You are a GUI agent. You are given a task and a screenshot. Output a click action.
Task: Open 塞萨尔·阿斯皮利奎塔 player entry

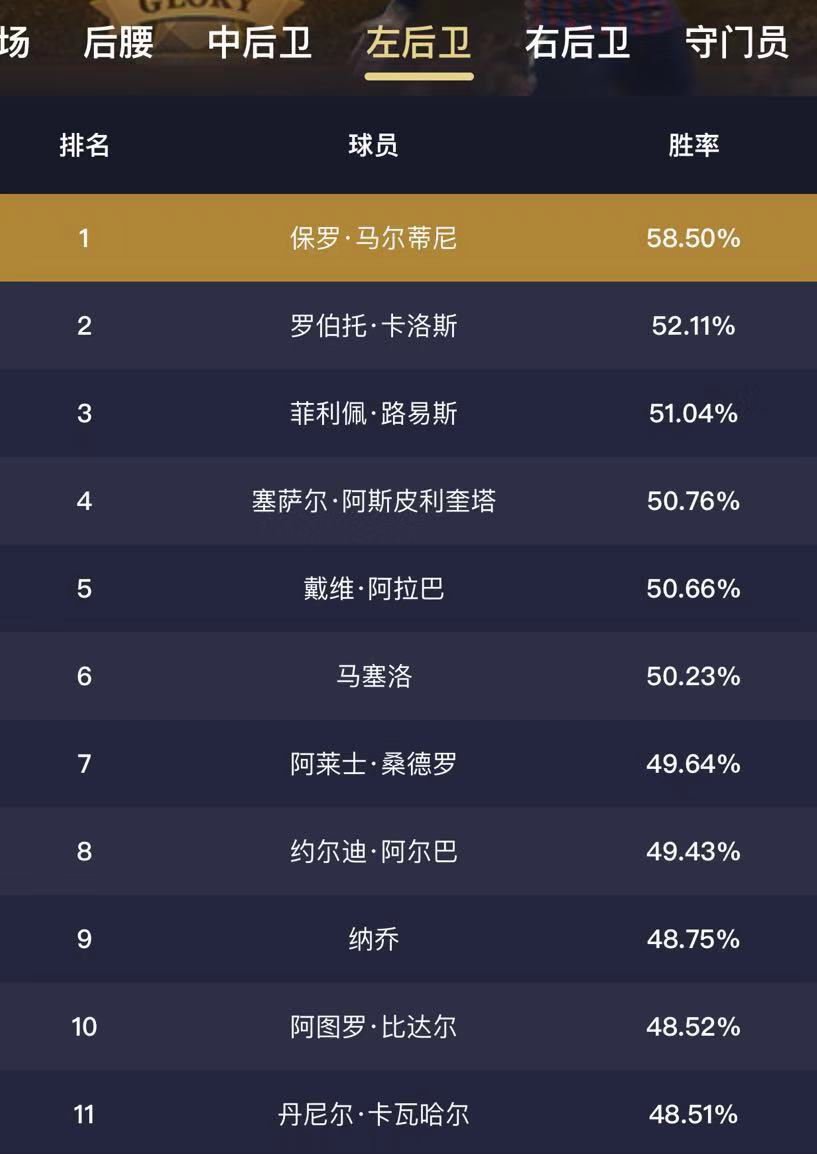tap(373, 501)
